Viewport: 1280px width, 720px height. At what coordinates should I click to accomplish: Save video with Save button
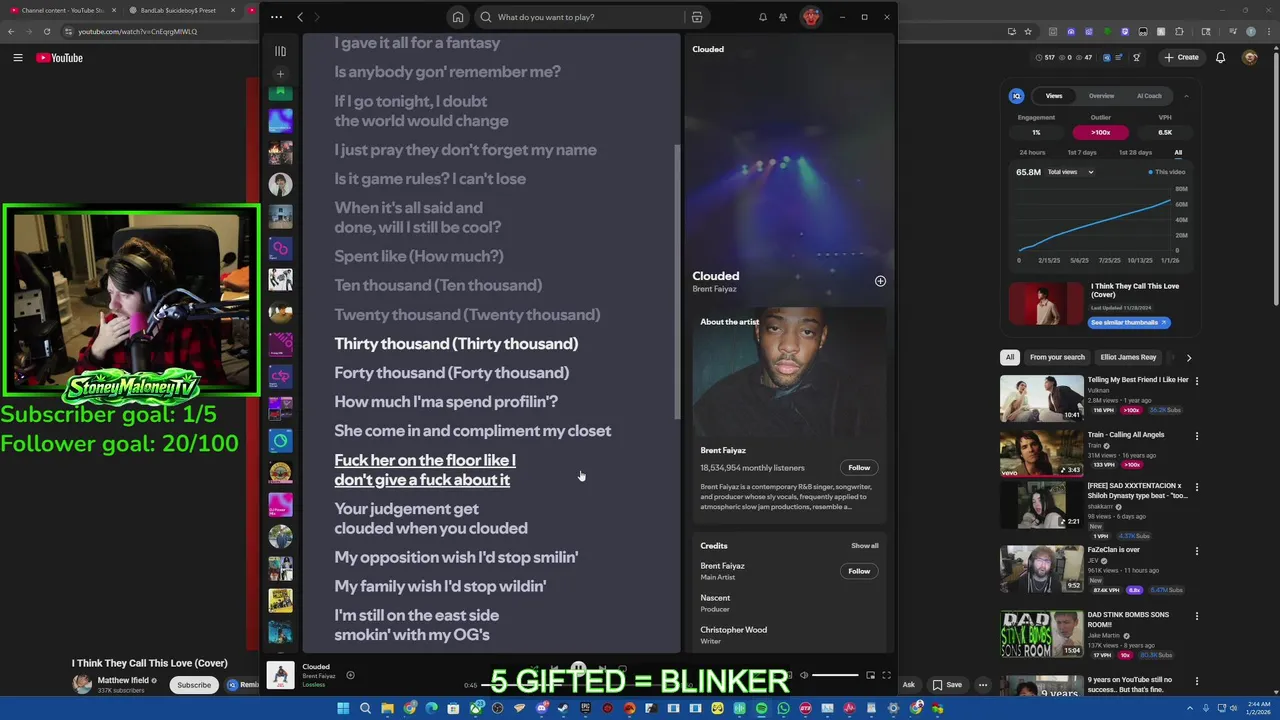click(x=947, y=685)
